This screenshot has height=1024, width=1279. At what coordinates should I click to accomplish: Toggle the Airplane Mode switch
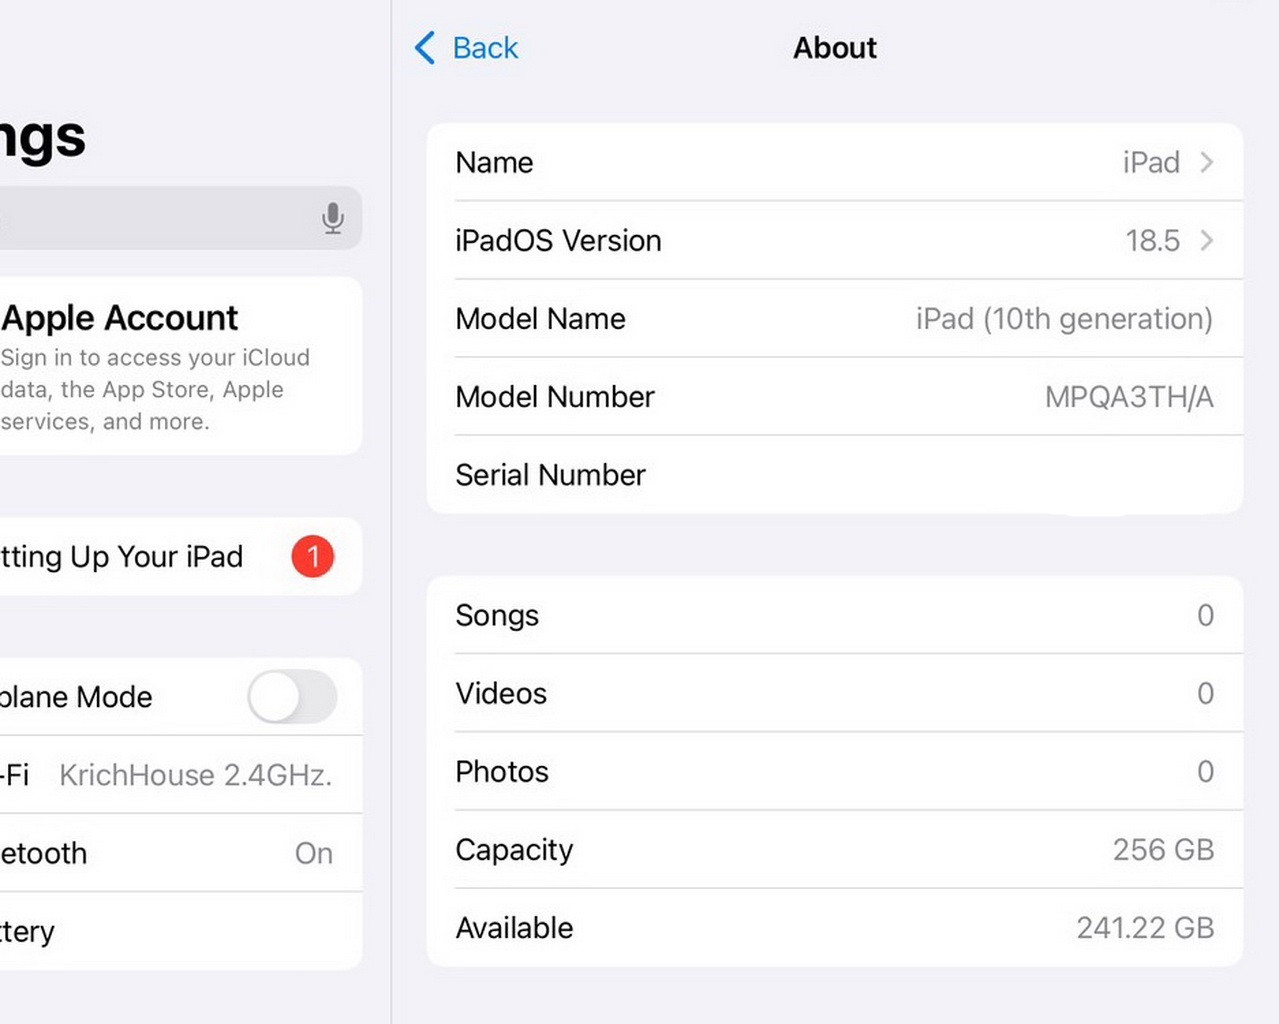pyautogui.click(x=292, y=697)
